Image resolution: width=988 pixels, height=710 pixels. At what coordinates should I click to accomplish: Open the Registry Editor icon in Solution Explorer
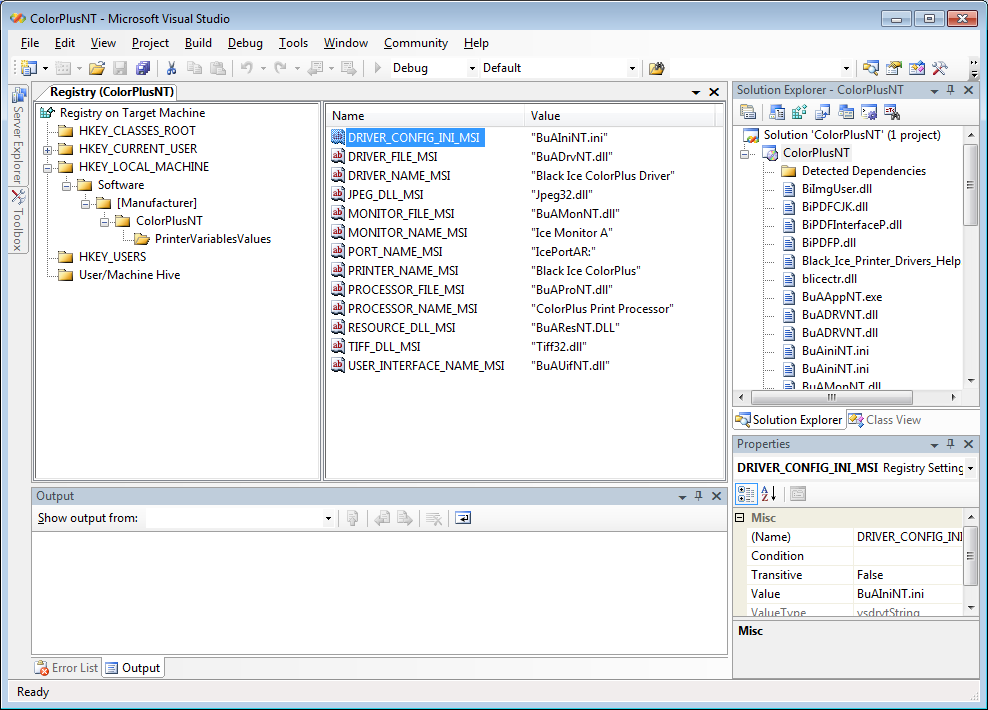pyautogui.click(x=800, y=113)
